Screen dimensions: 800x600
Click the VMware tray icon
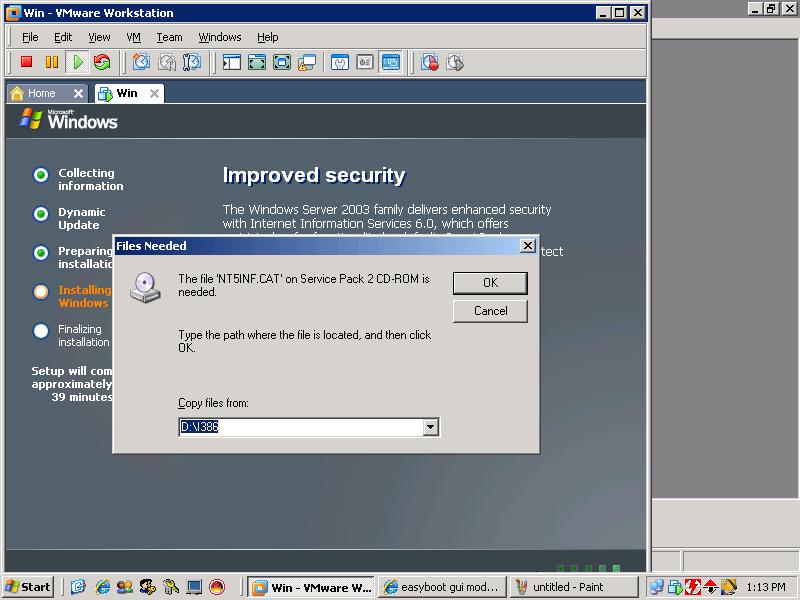coord(675,587)
